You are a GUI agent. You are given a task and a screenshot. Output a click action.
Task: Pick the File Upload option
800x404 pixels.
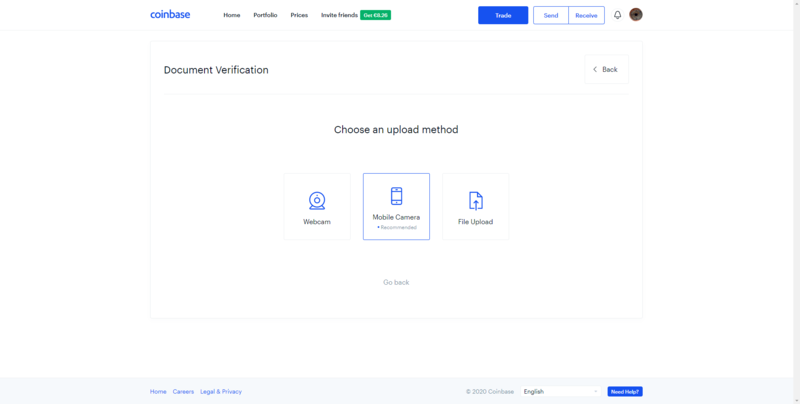click(476, 207)
